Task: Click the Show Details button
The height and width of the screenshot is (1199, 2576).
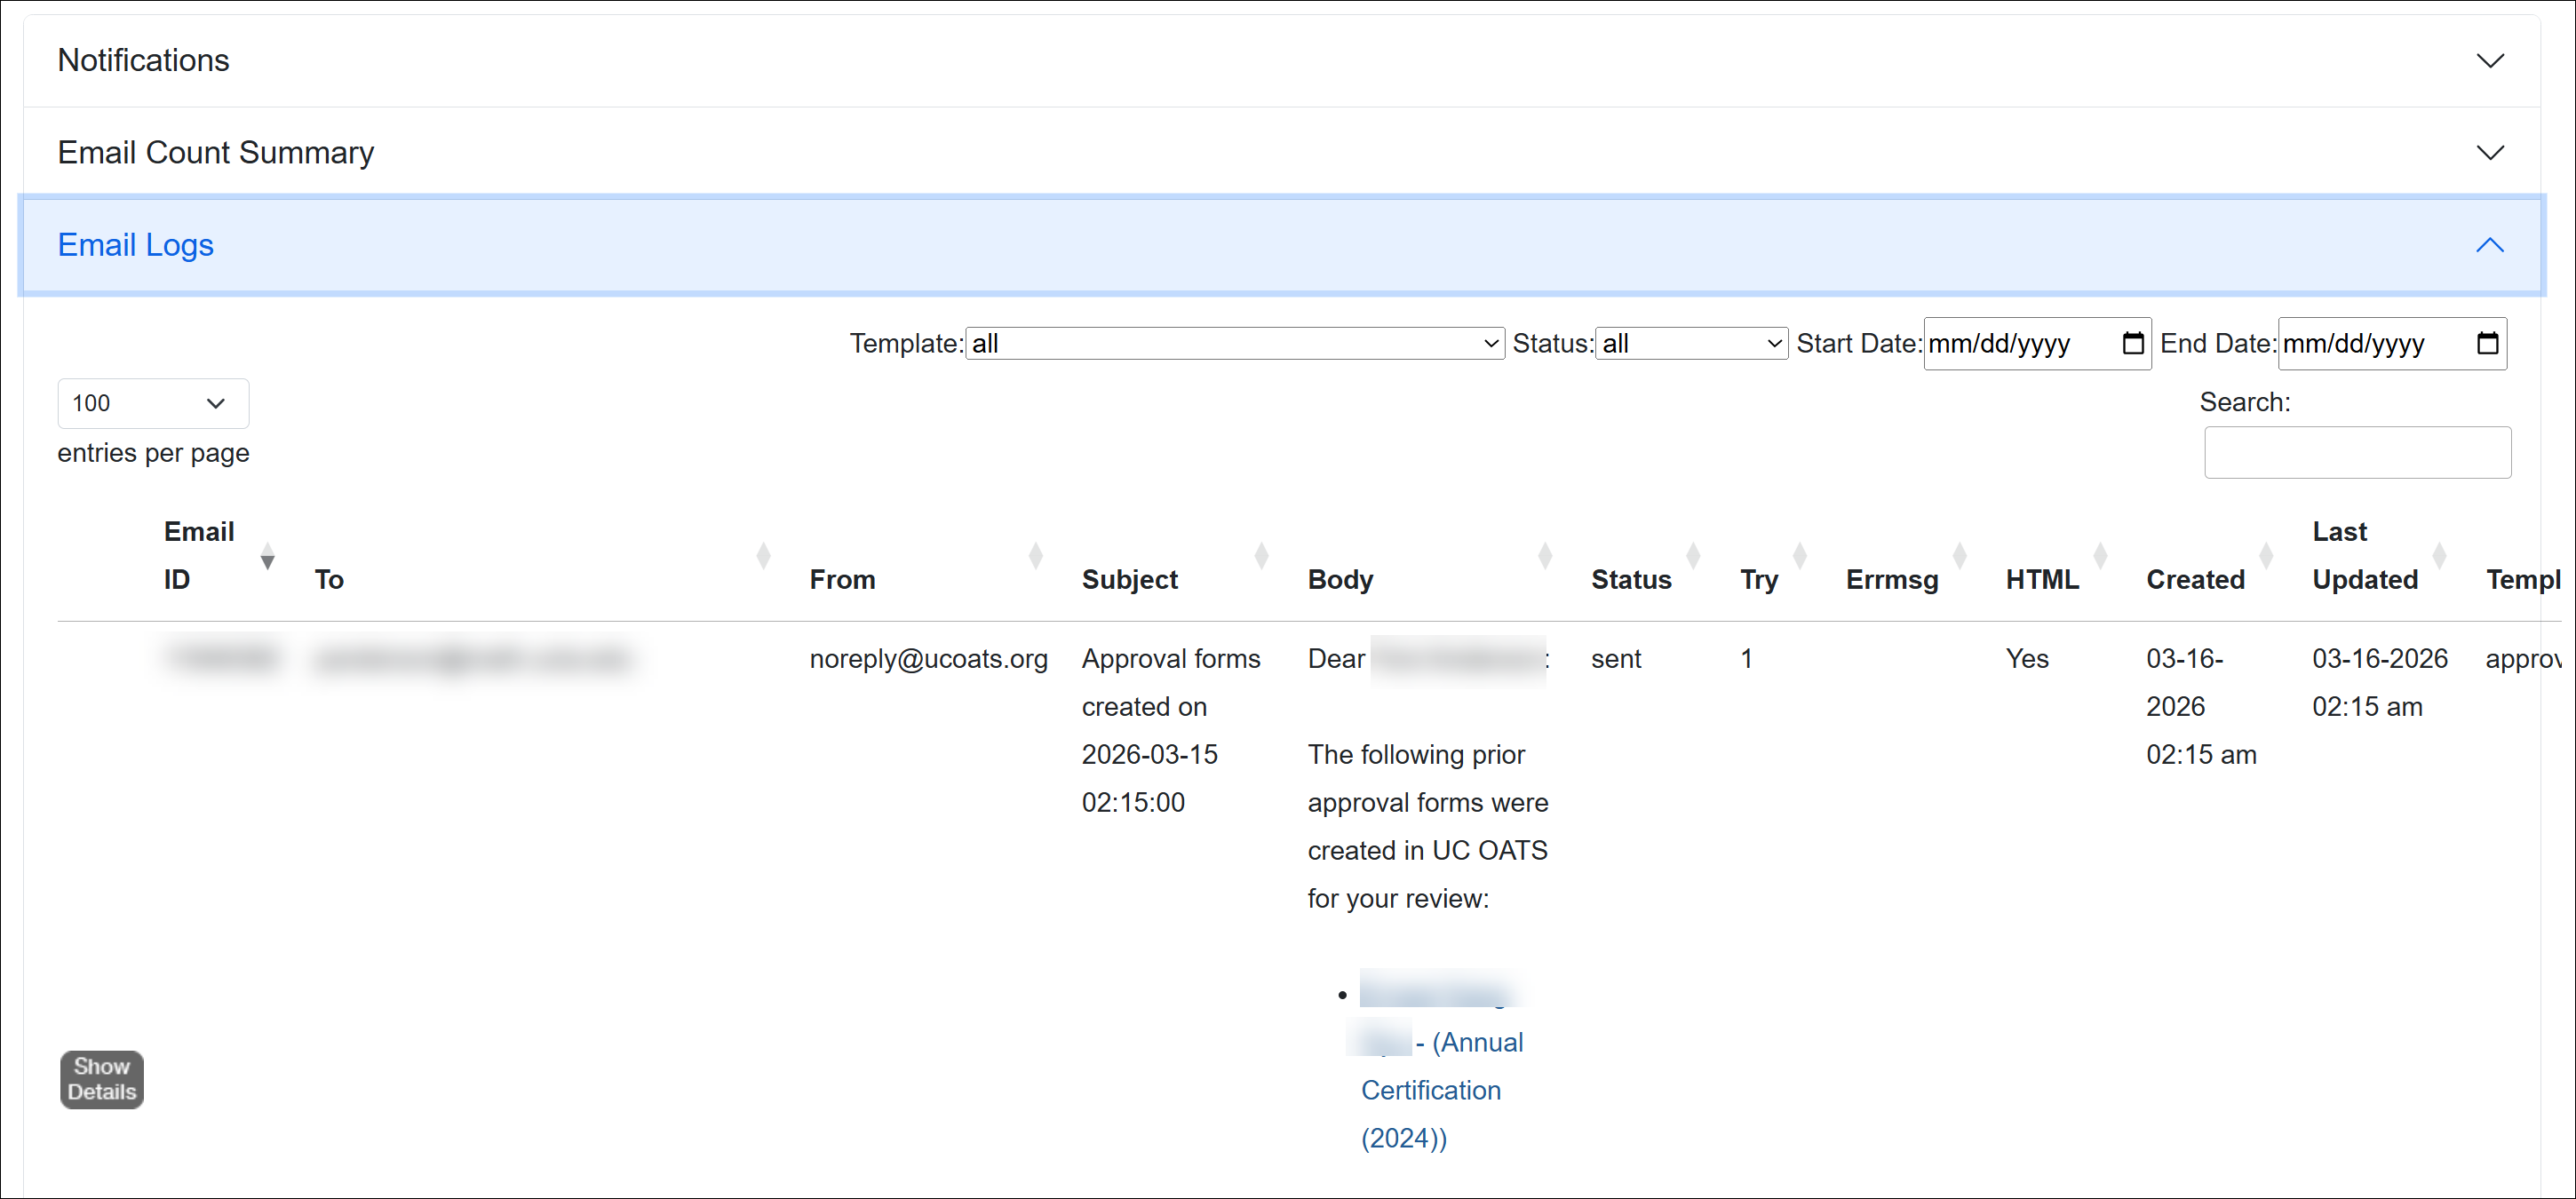Action: (x=100, y=1080)
